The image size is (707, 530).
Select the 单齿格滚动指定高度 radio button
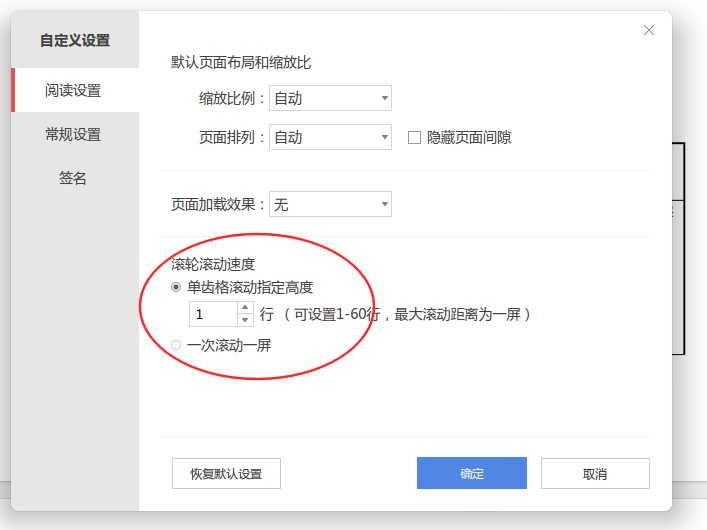click(x=176, y=287)
